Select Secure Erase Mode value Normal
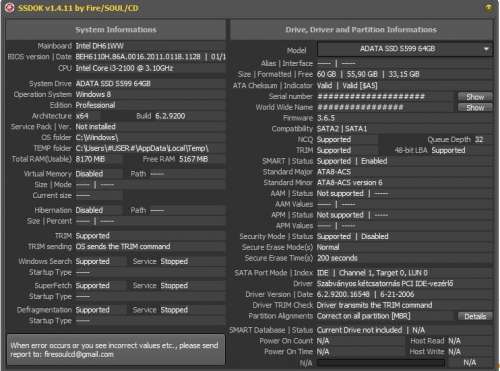This screenshot has width=500, height=371. tap(328, 247)
